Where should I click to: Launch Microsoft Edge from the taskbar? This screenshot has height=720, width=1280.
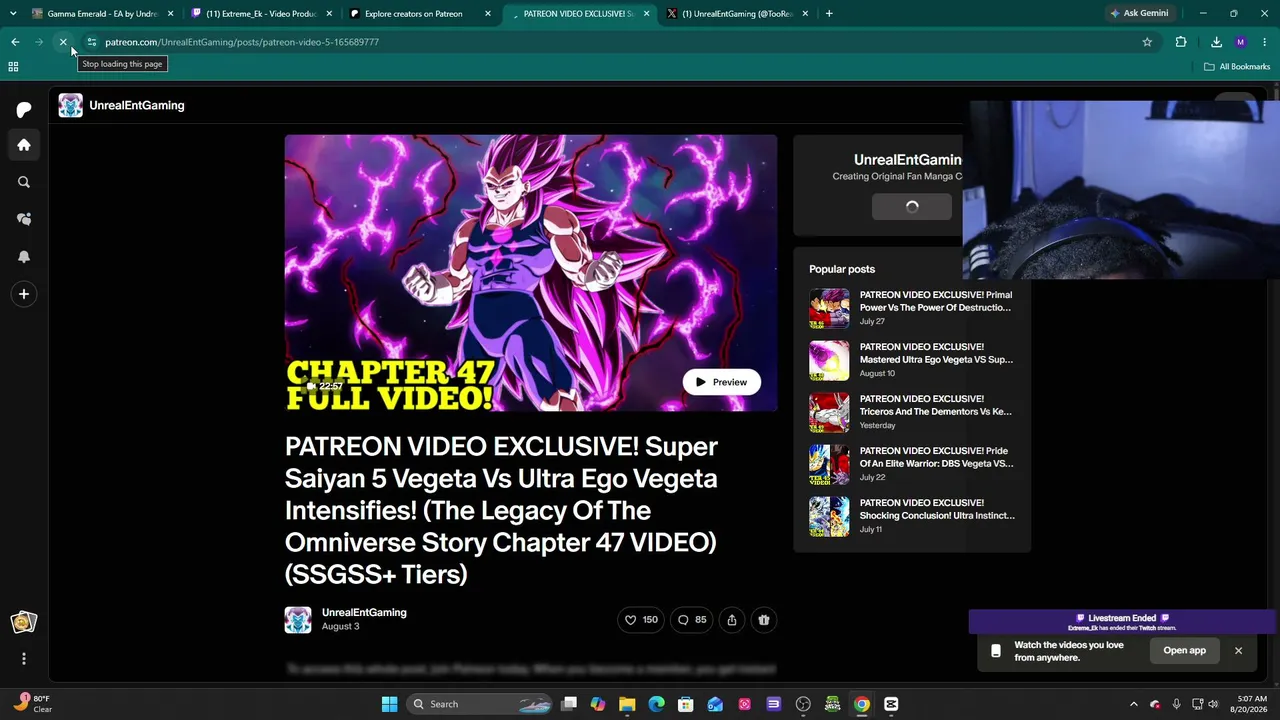(657, 704)
